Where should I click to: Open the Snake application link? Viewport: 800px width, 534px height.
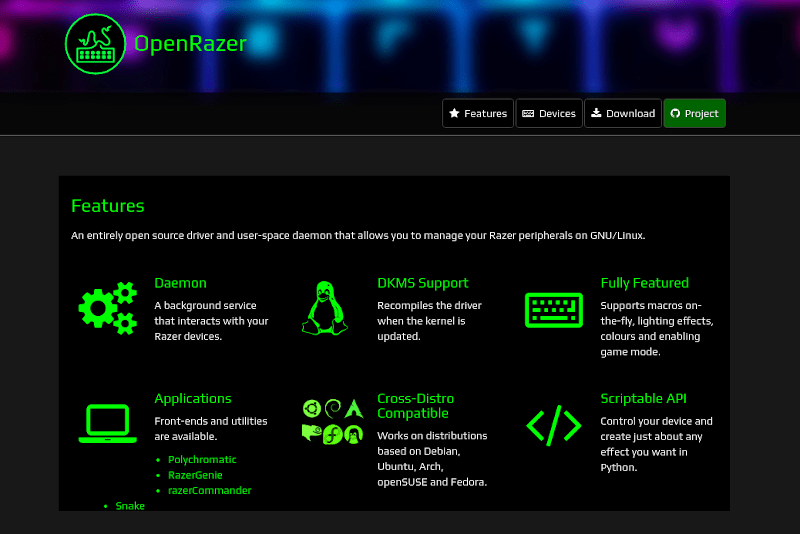tap(130, 506)
